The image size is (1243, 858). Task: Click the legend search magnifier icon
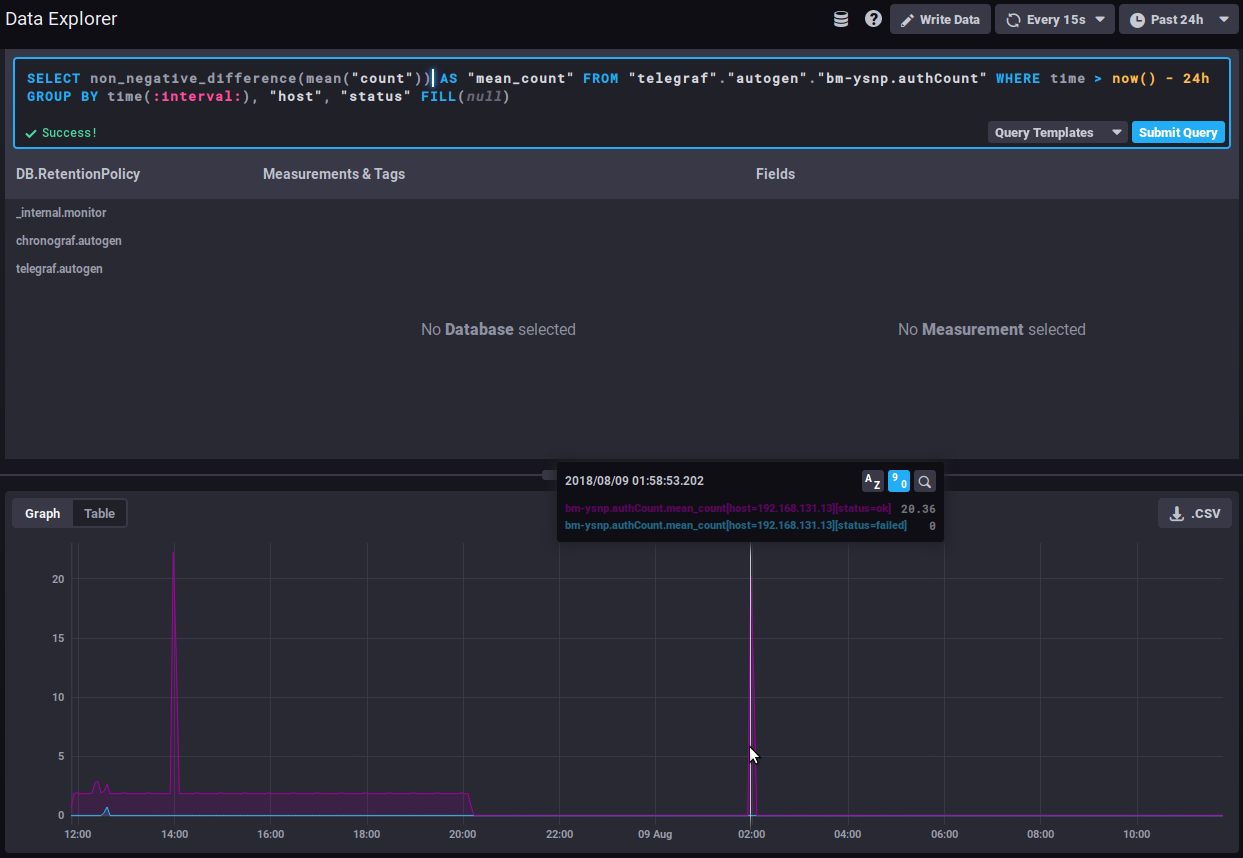(x=925, y=481)
